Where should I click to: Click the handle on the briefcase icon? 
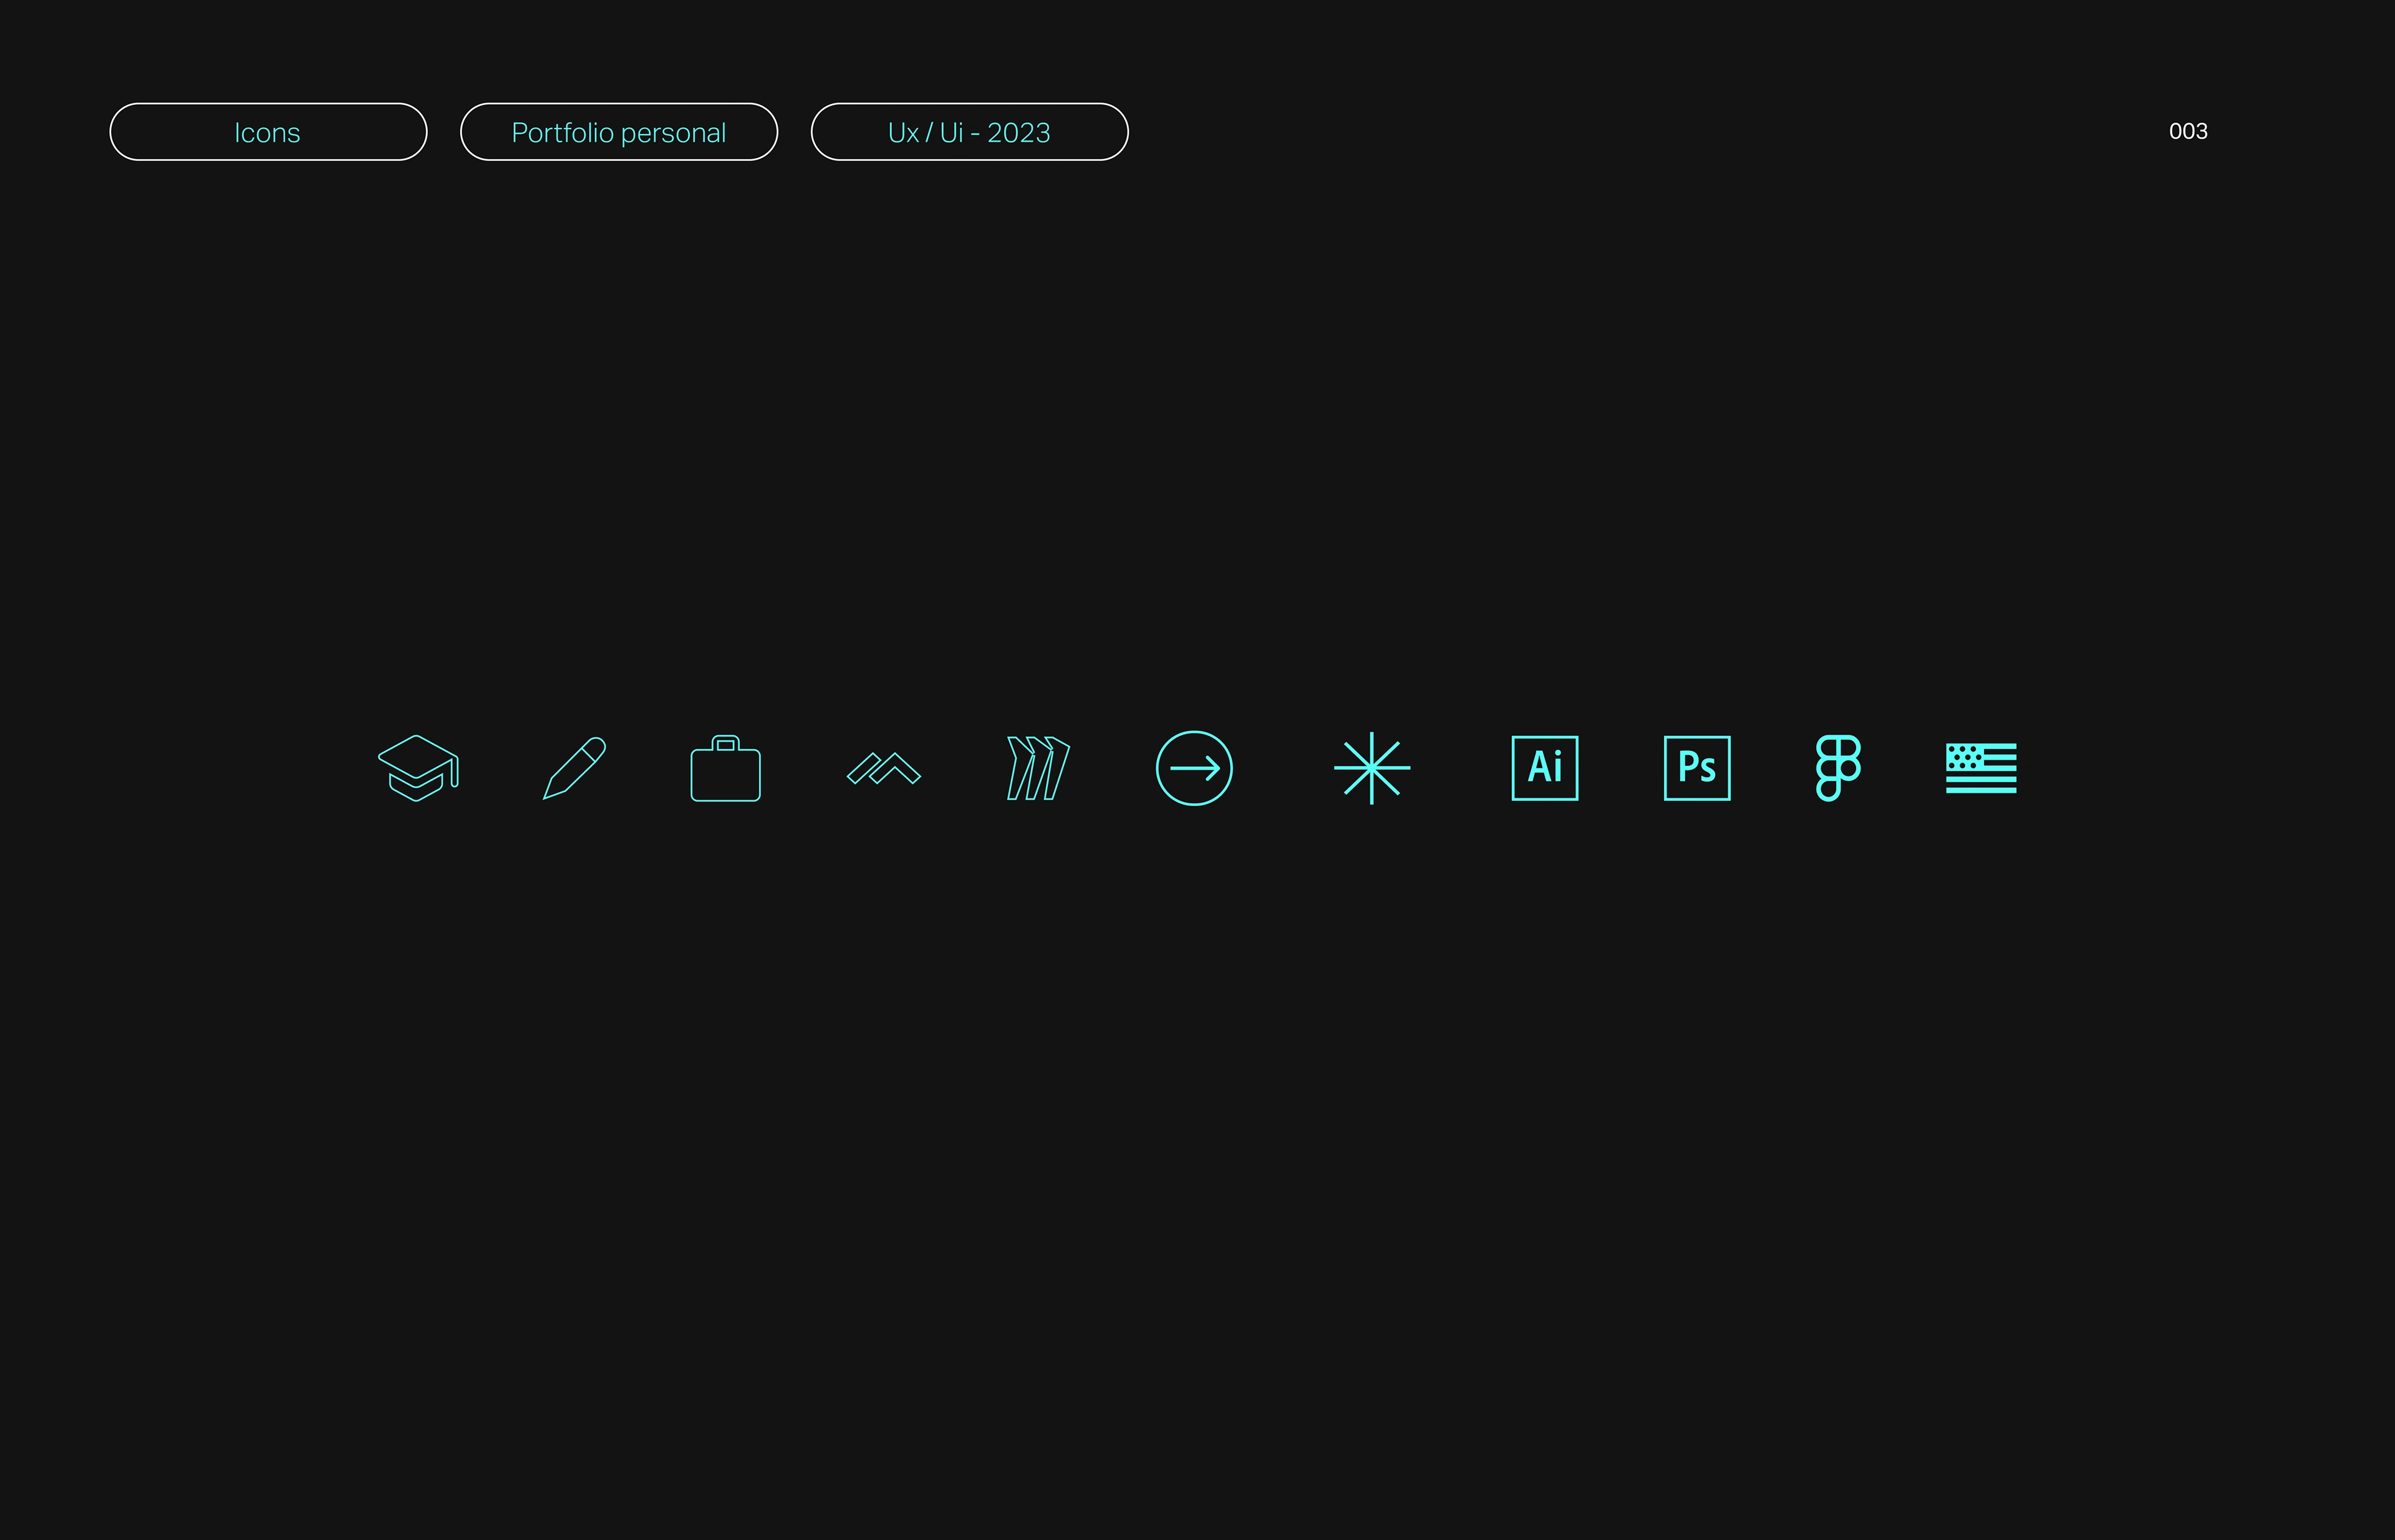pyautogui.click(x=725, y=742)
